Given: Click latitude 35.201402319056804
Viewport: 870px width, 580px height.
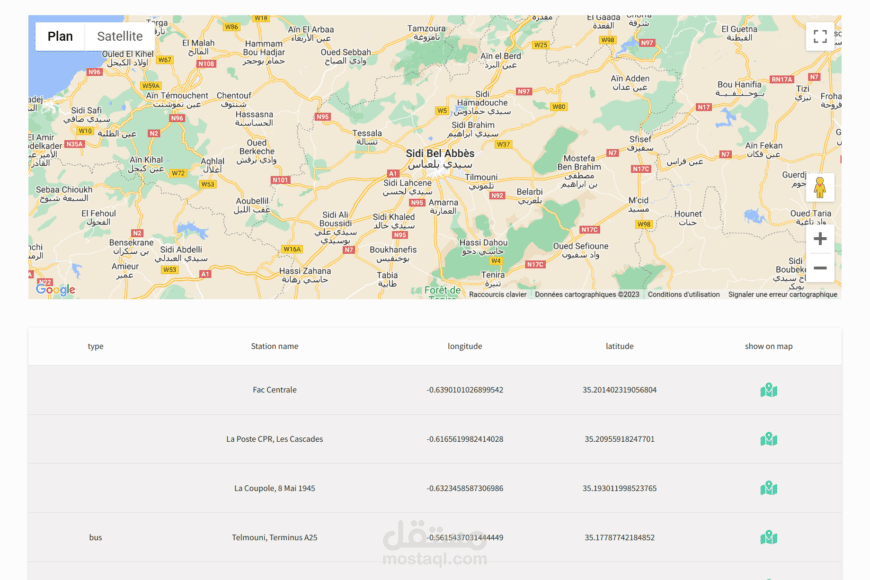Looking at the screenshot, I should [x=619, y=390].
